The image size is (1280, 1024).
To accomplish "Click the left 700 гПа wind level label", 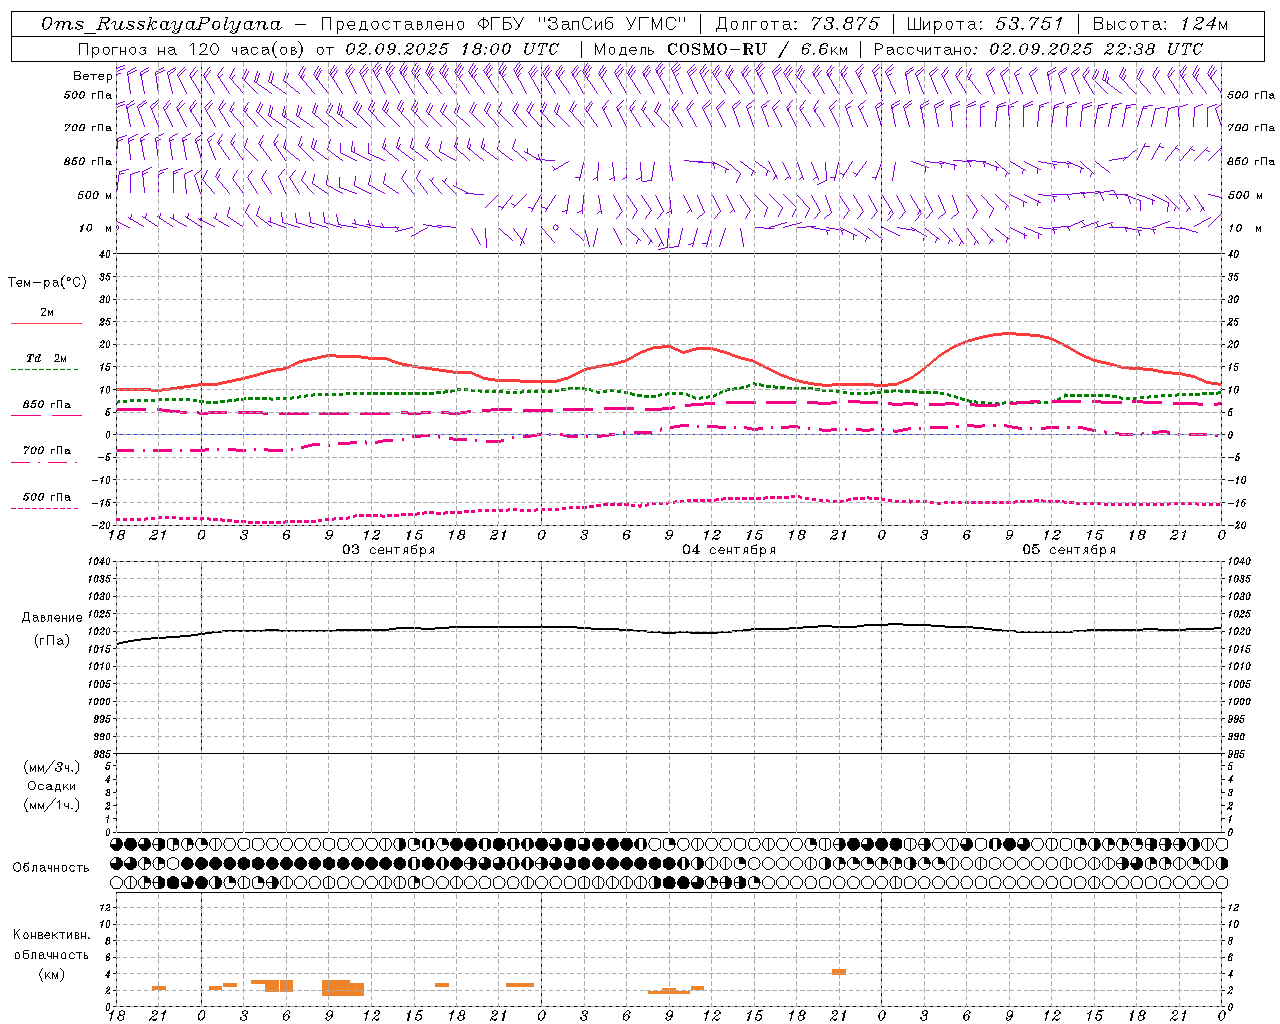I will [x=88, y=128].
